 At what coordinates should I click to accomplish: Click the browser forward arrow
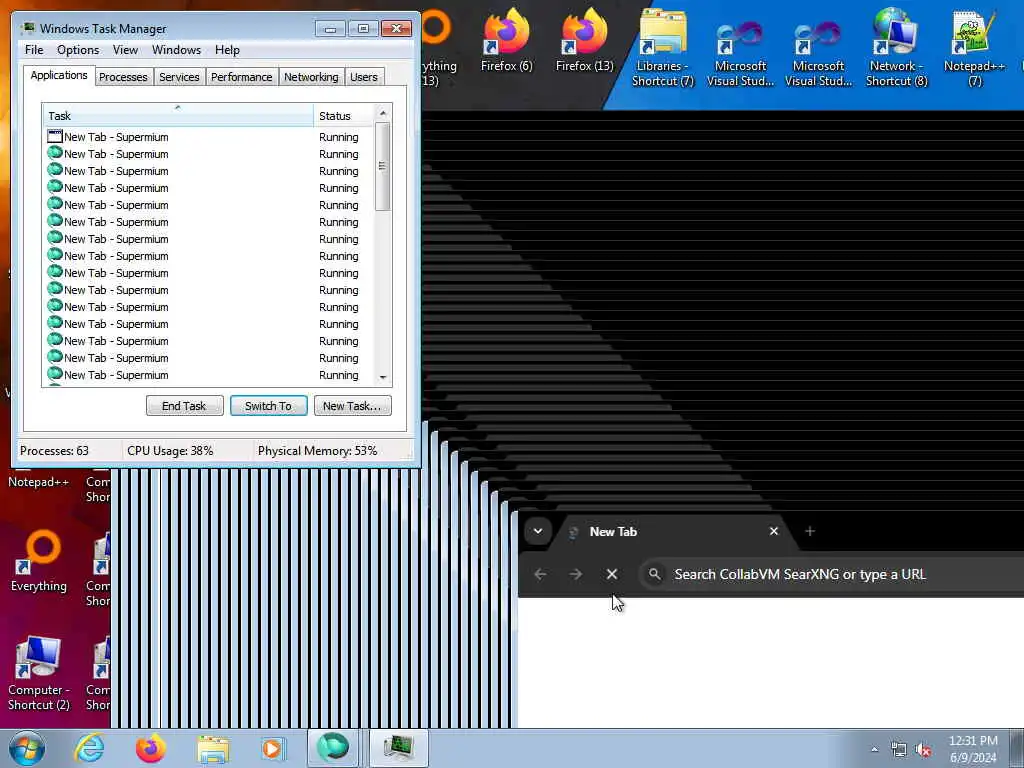pos(575,574)
